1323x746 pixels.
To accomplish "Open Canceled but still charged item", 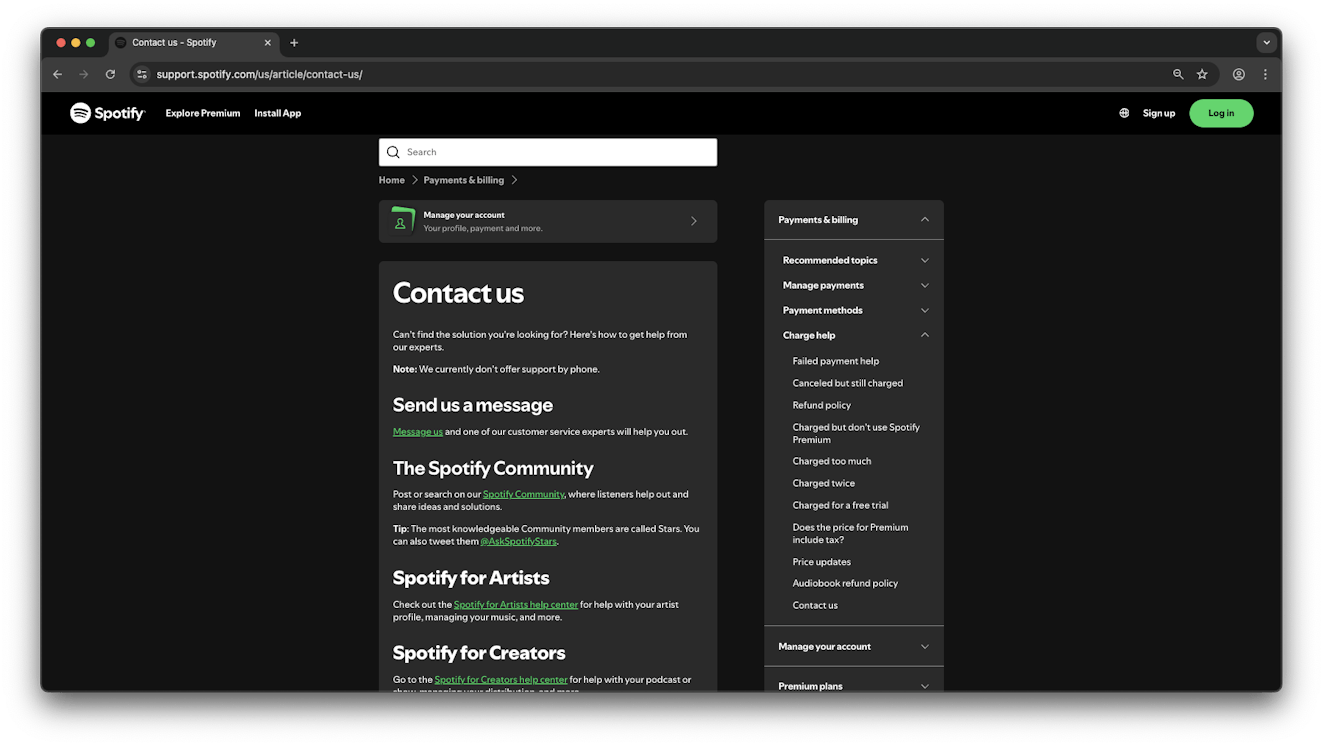I will [848, 383].
